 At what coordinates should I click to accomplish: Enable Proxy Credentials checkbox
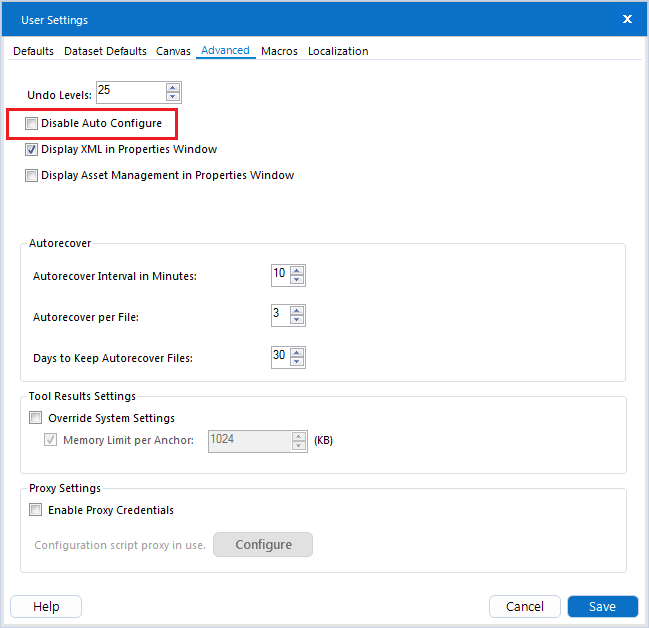click(x=36, y=510)
